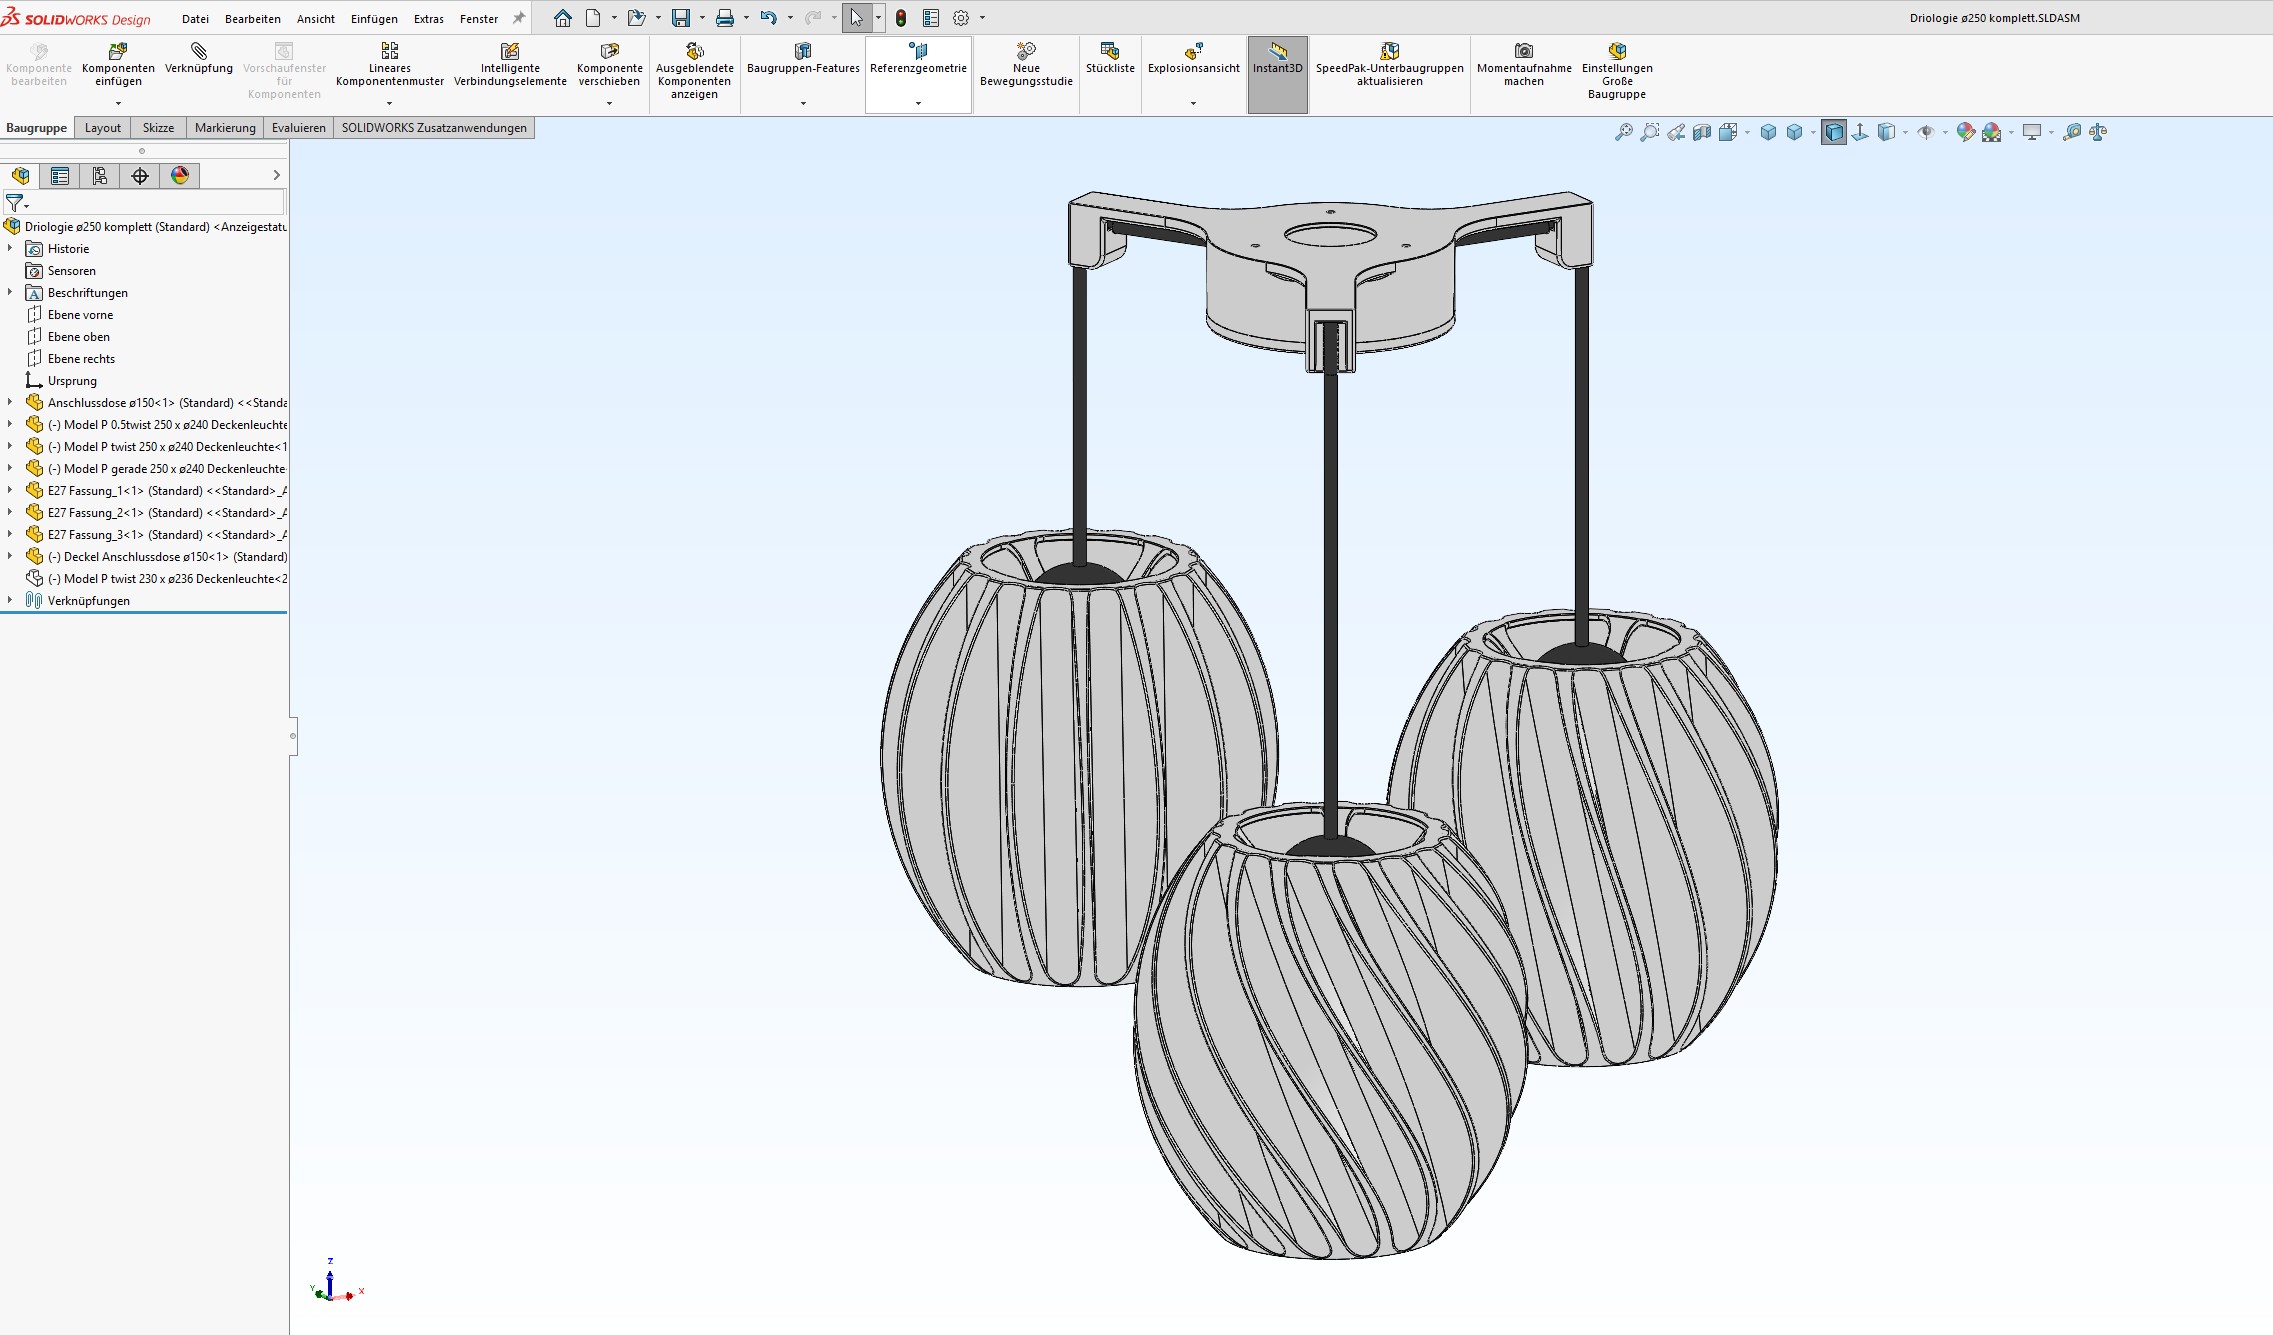This screenshot has height=1335, width=2273.
Task: Expand Anschlussdose ø150 component node
Action: pyautogui.click(x=10, y=402)
